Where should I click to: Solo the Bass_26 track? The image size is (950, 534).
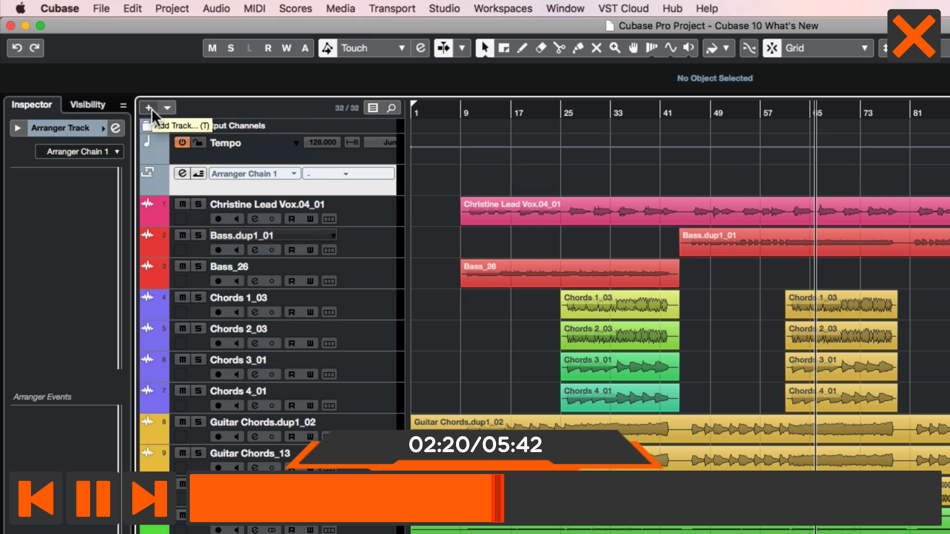click(x=198, y=267)
